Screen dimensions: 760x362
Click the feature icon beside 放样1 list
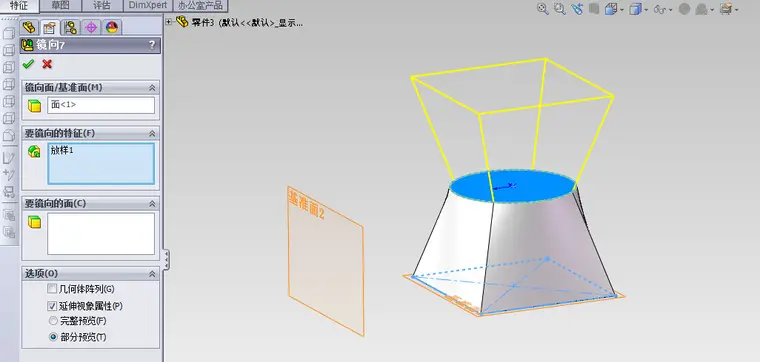click(x=34, y=152)
